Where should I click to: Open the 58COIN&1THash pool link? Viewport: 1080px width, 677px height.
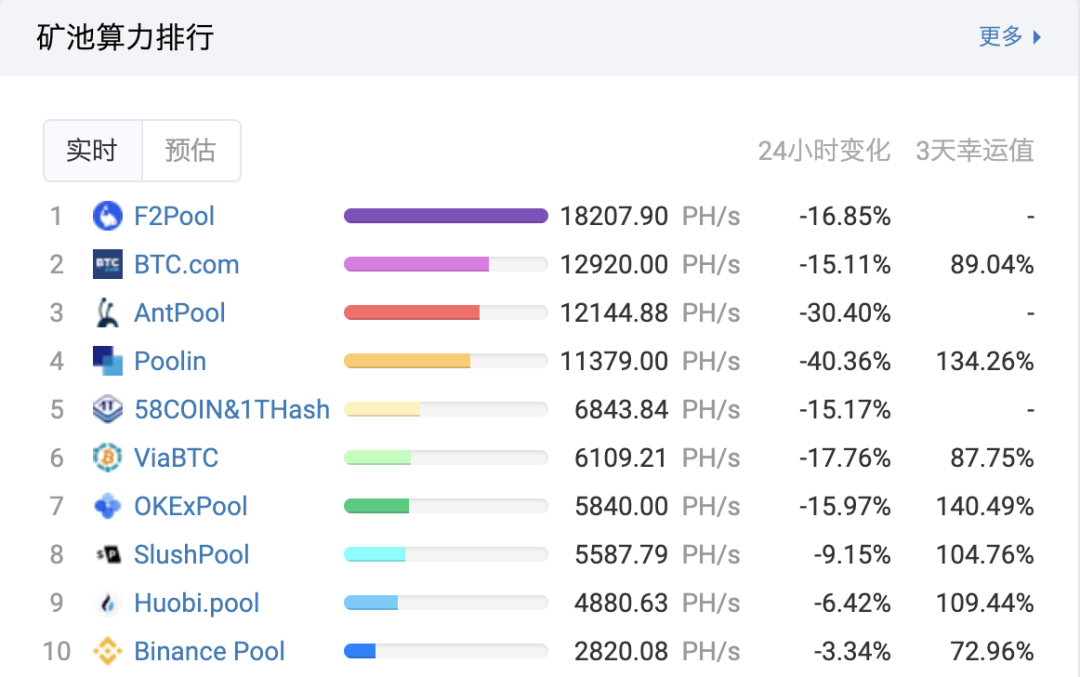[232, 409]
